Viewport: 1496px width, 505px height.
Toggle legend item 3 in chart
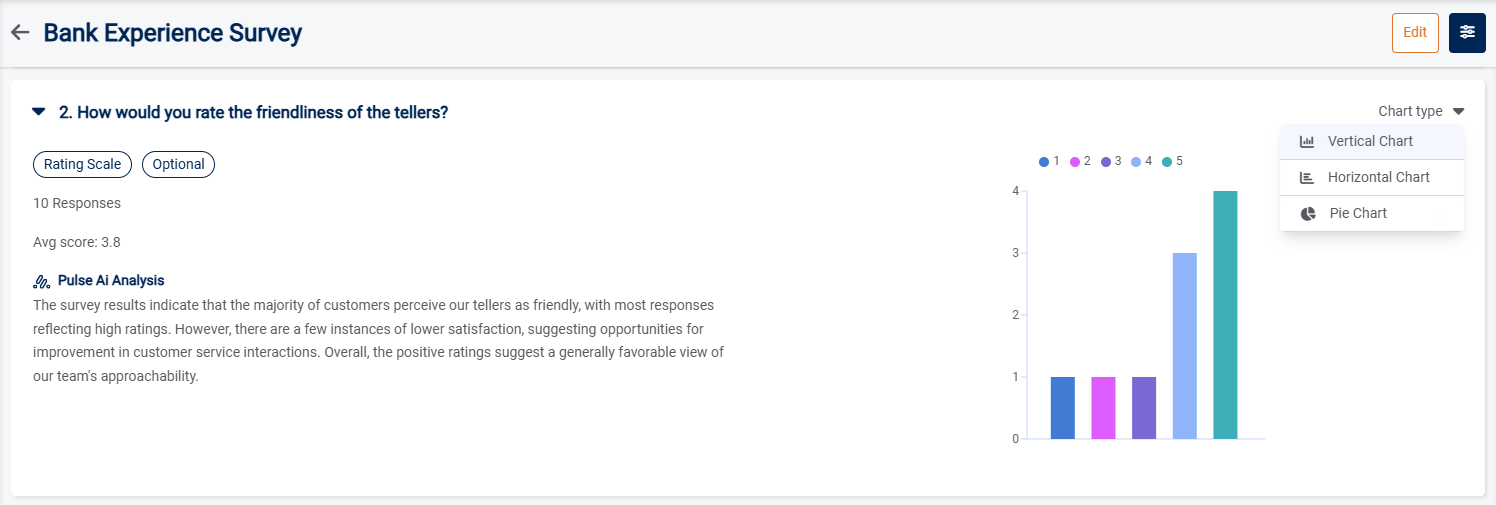1111,161
